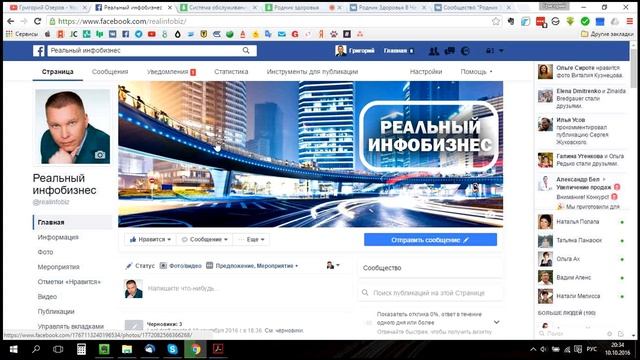The image size is (640, 360).
Task: Open the Adobe PDF reader taskbar icon
Action: pyautogui.click(x=218, y=349)
